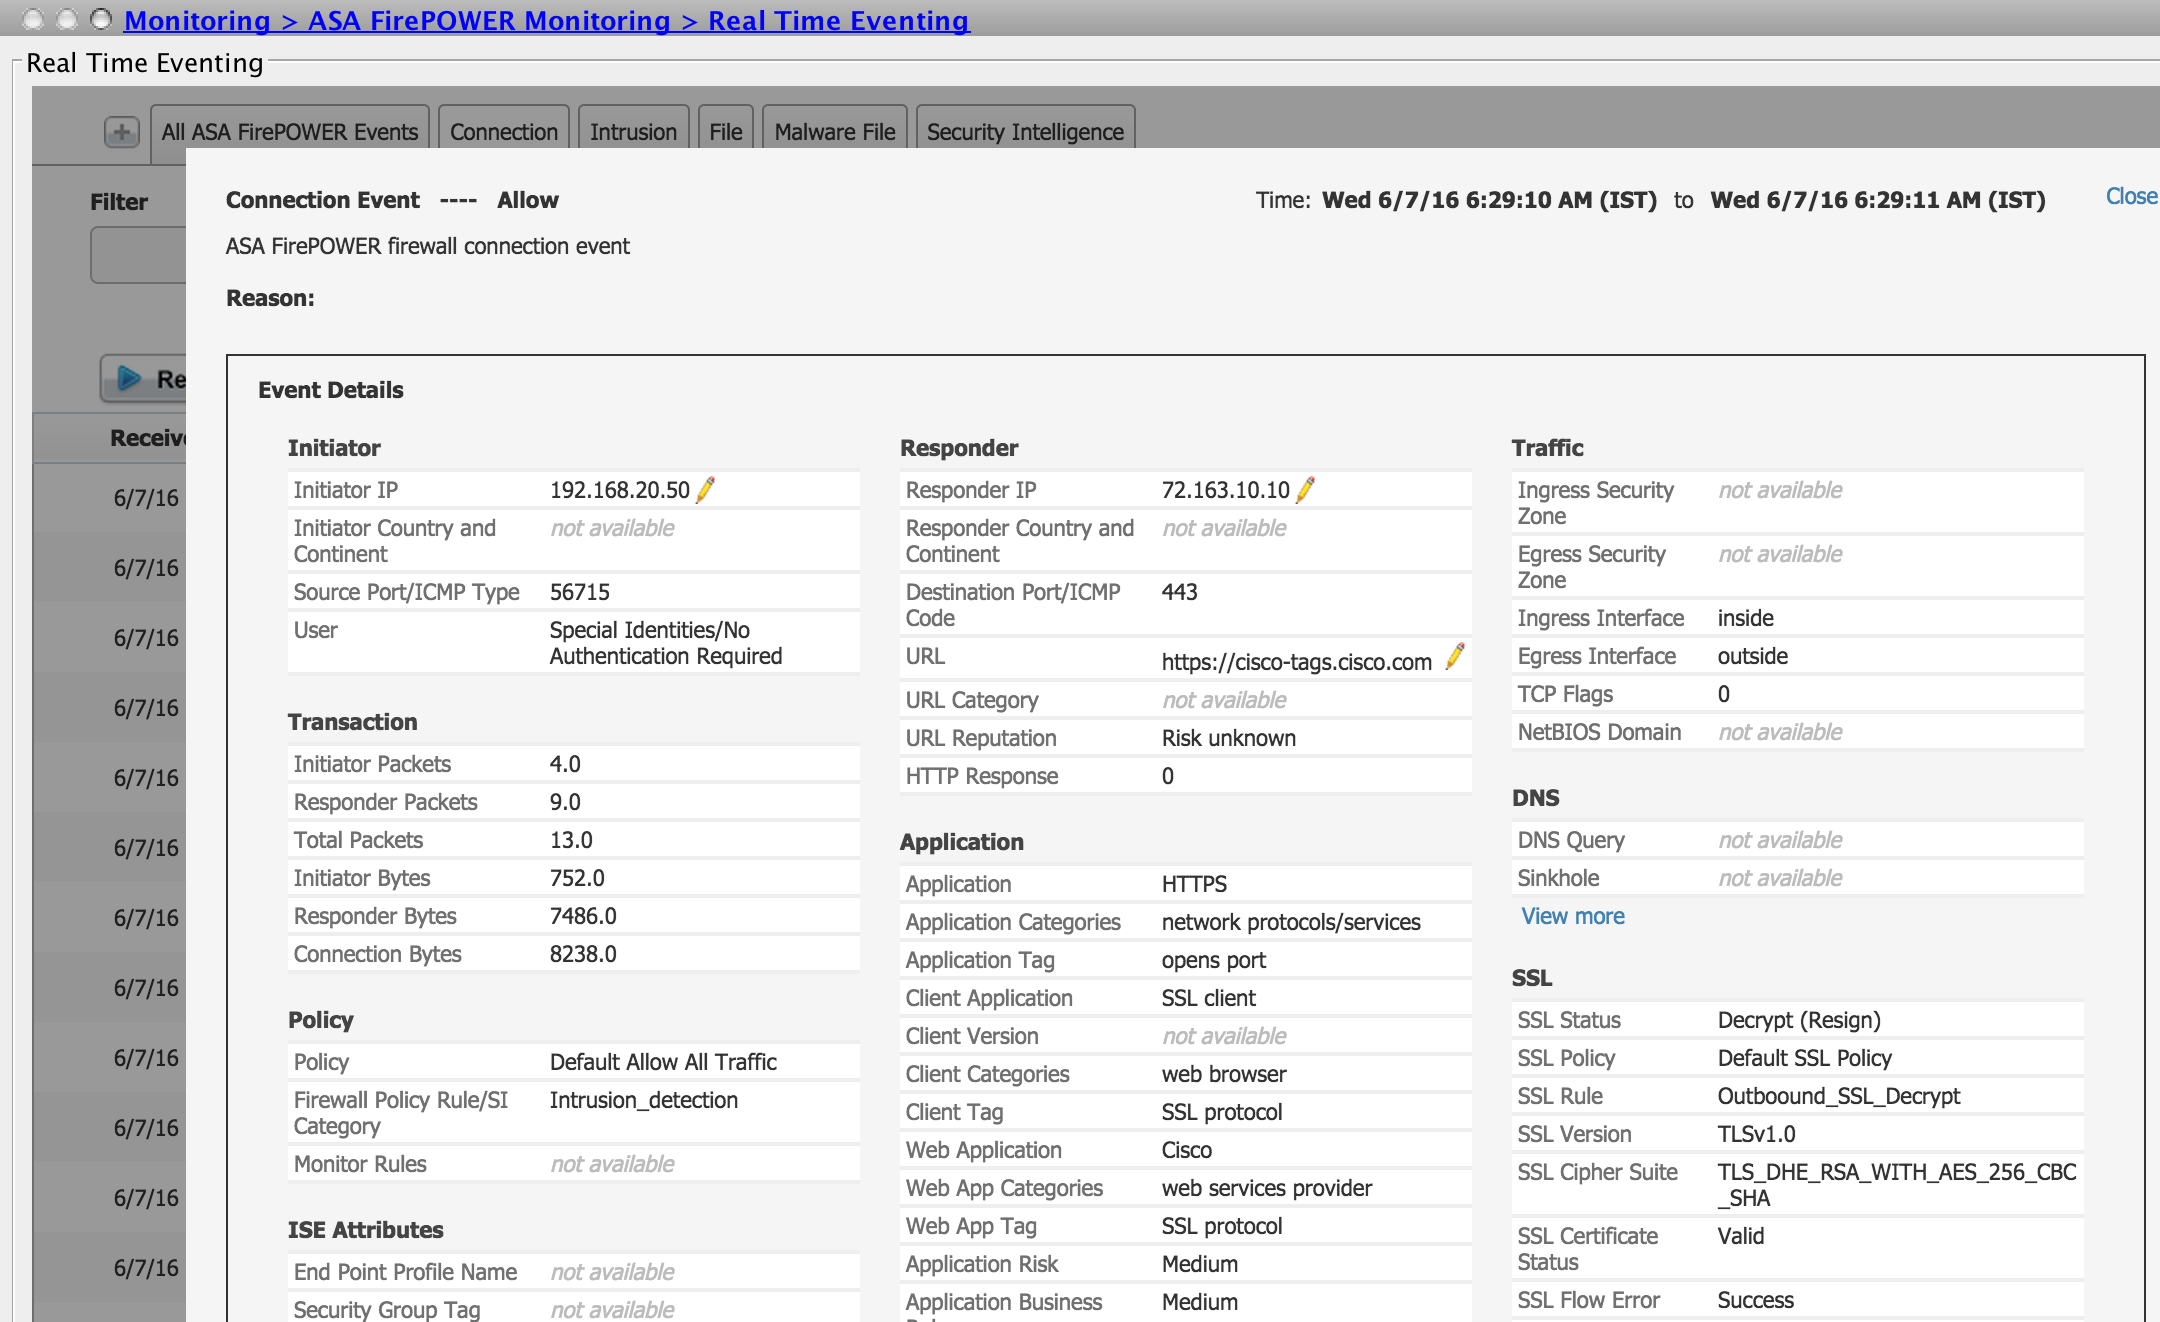2160x1322 pixels.
Task: Close the Connection Event details
Action: tap(2131, 197)
